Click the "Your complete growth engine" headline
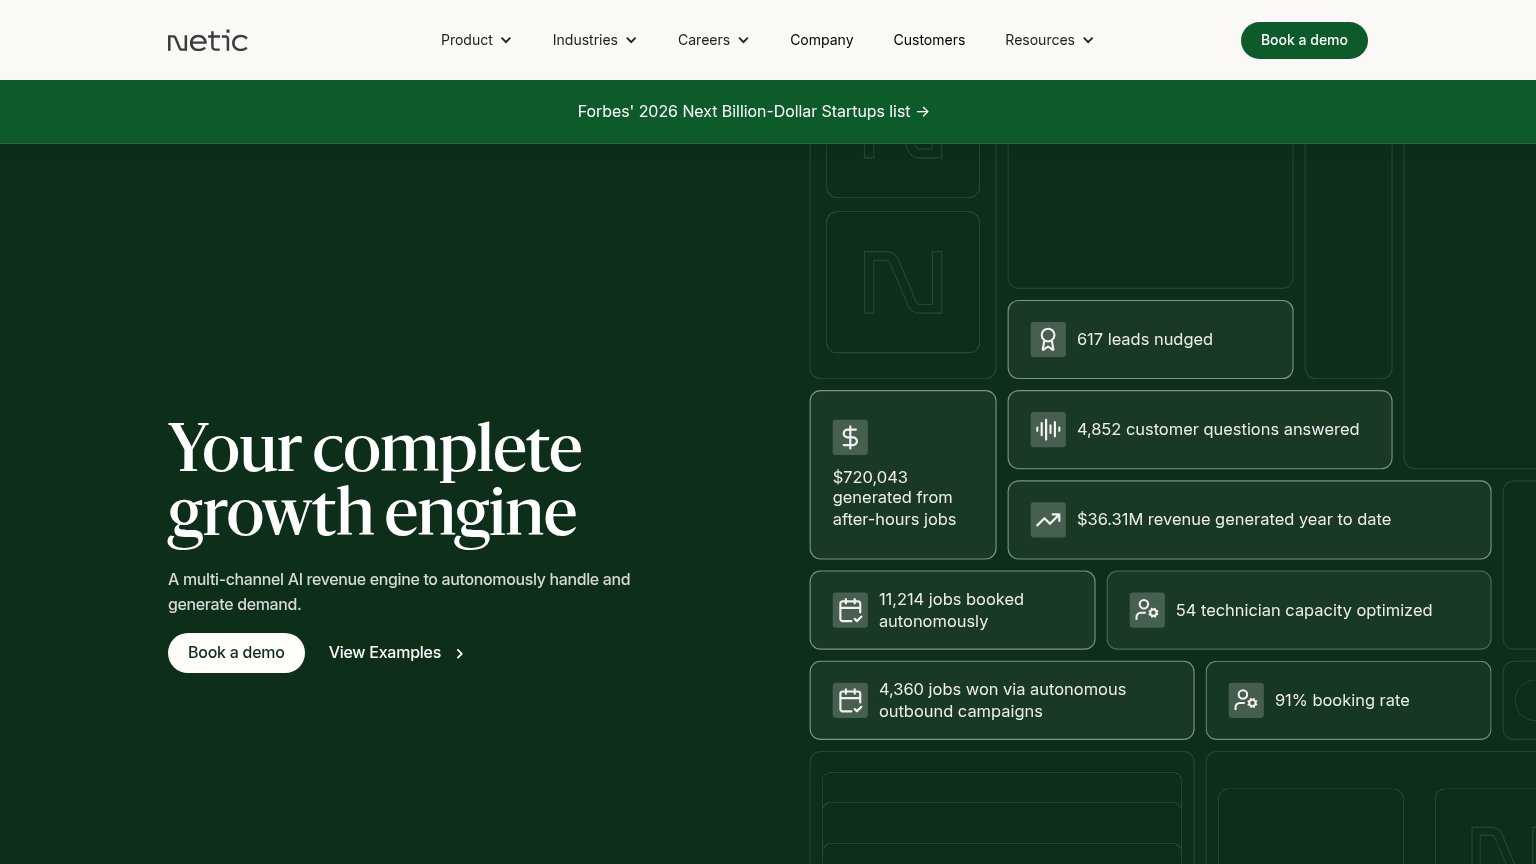The image size is (1536, 864). pyautogui.click(x=374, y=481)
